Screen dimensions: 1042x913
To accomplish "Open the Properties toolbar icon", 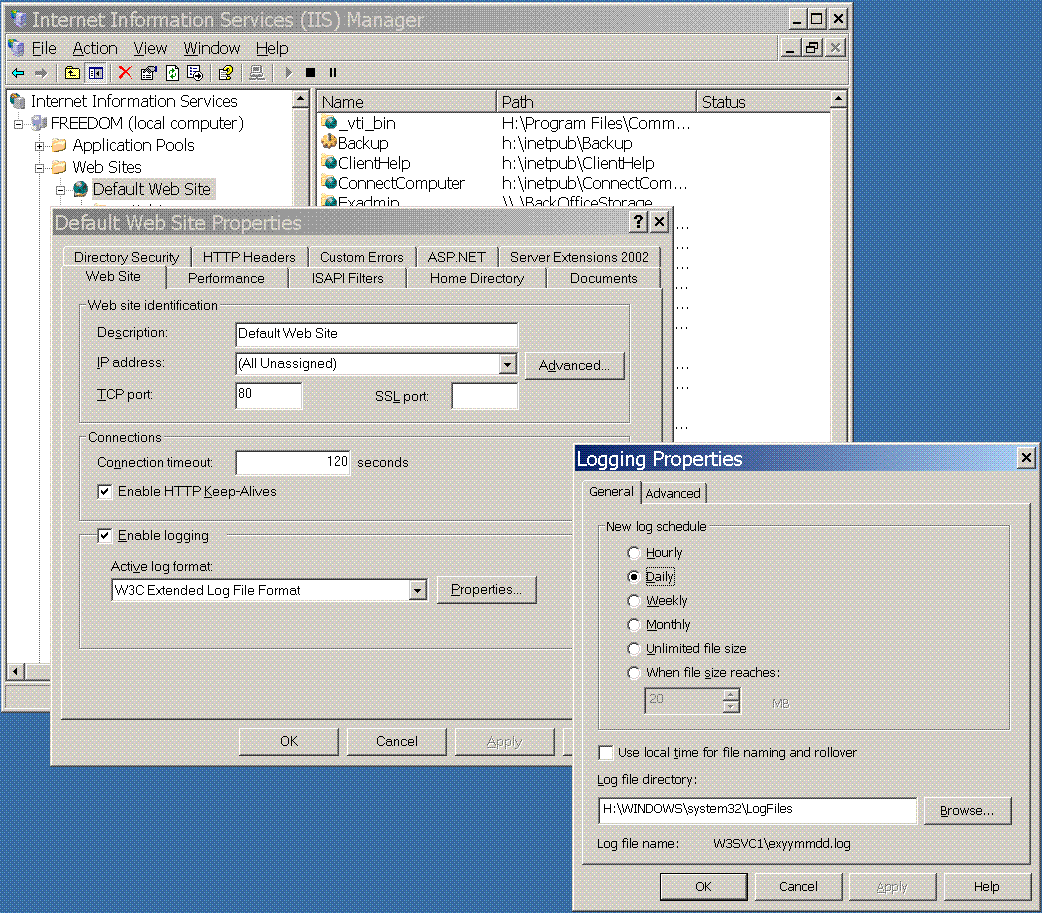I will (149, 73).
